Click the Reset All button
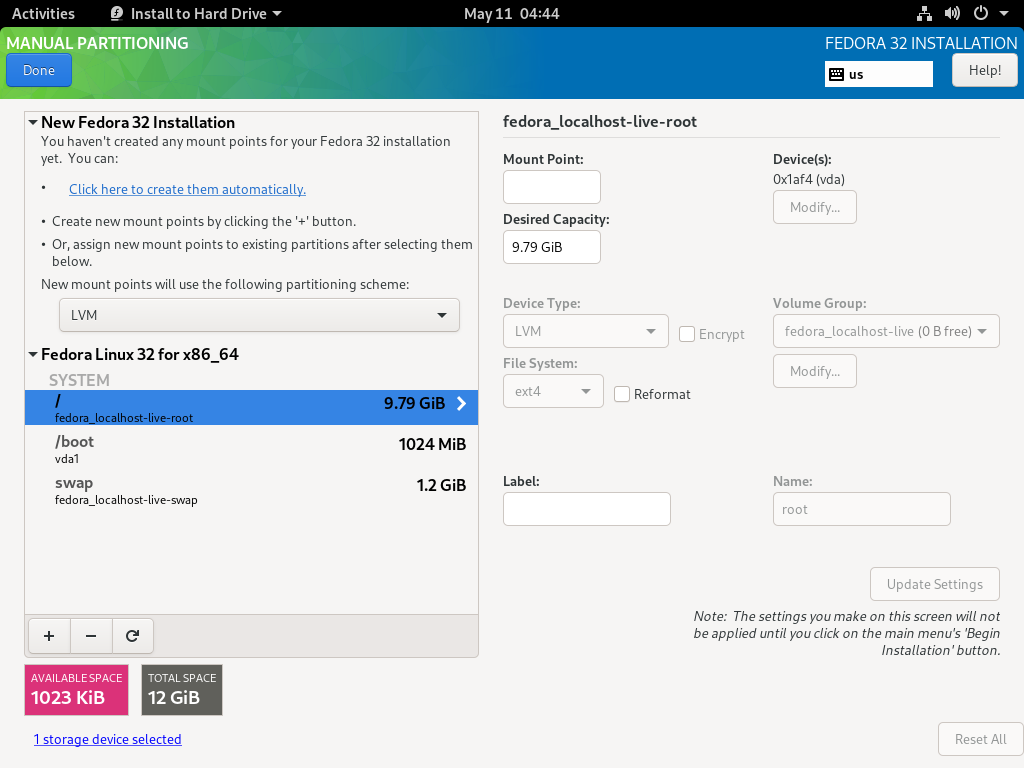This screenshot has height=768, width=1024. (980, 739)
